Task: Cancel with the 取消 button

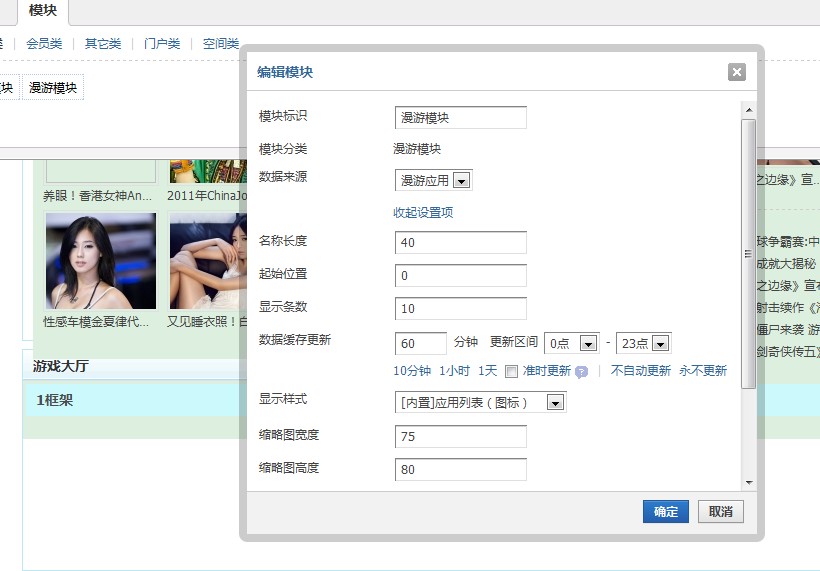Action: [721, 511]
